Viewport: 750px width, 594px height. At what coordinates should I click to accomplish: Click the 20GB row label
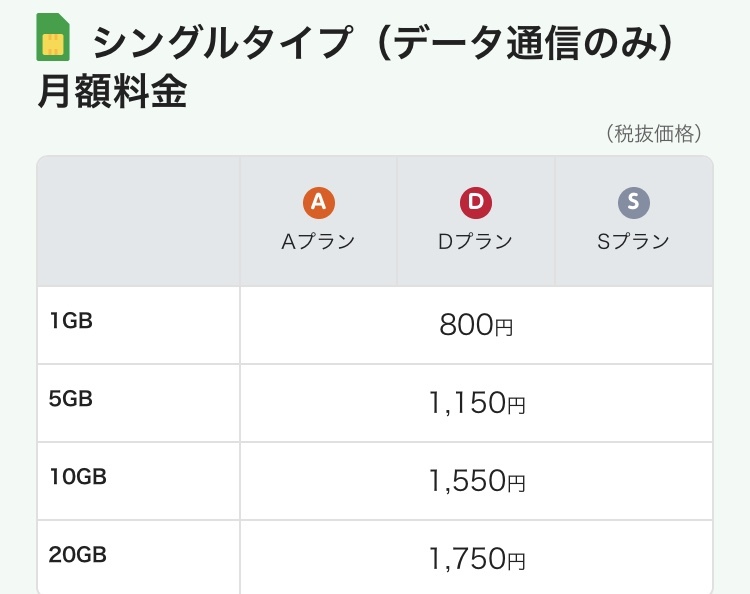tap(77, 554)
